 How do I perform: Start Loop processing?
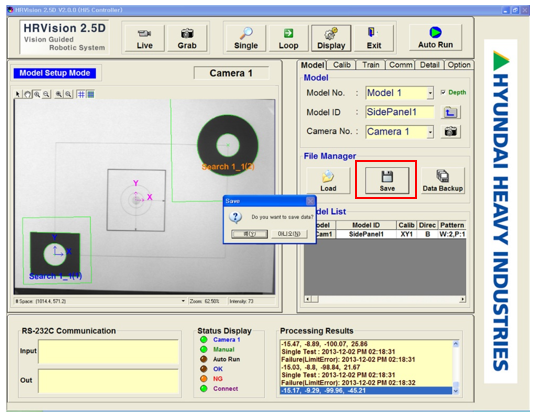pyautogui.click(x=288, y=38)
